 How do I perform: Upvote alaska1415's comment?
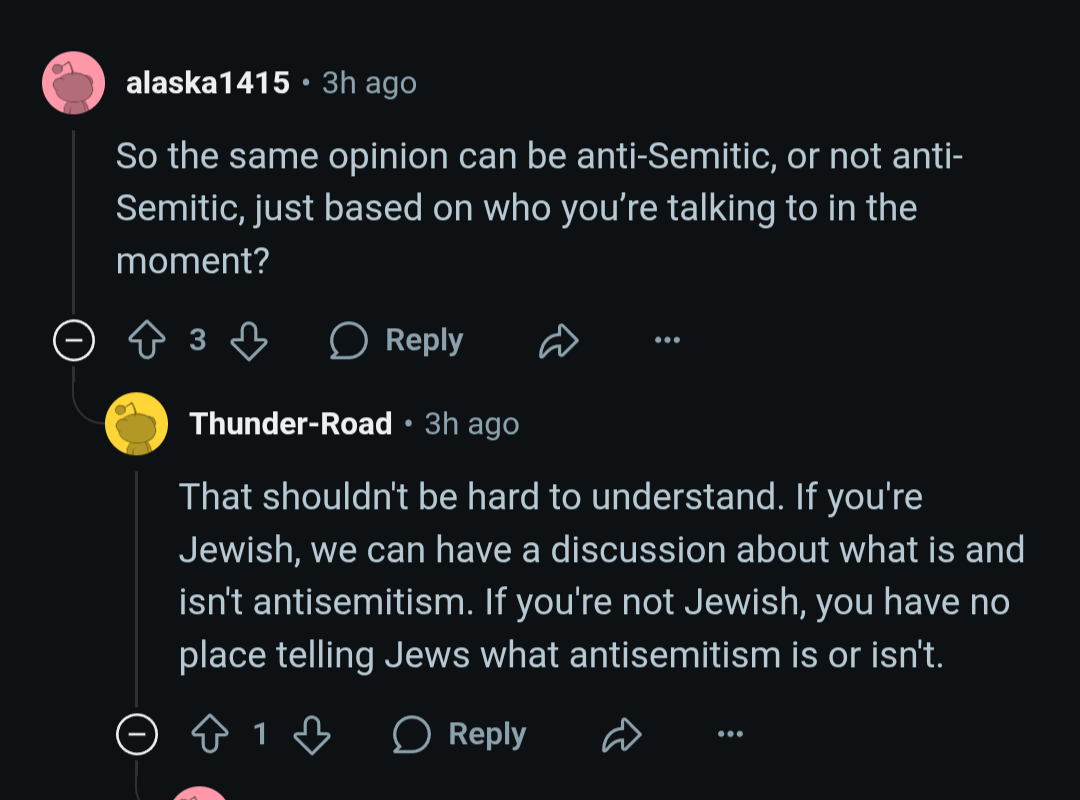tap(147, 340)
